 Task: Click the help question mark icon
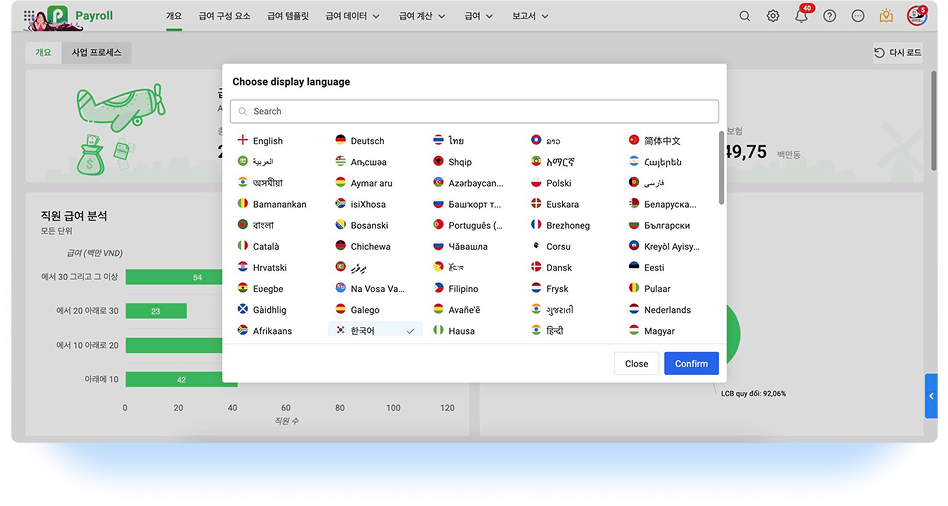pos(829,16)
